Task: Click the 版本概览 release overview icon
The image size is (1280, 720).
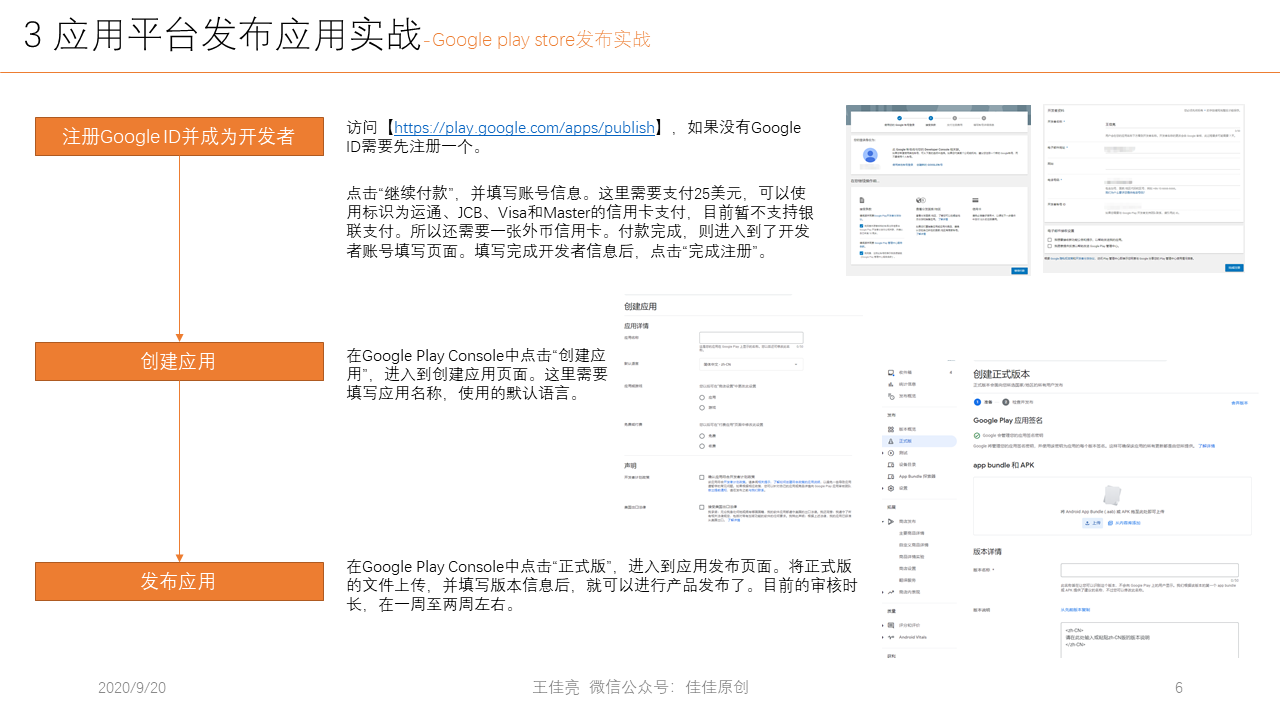Action: [x=891, y=429]
